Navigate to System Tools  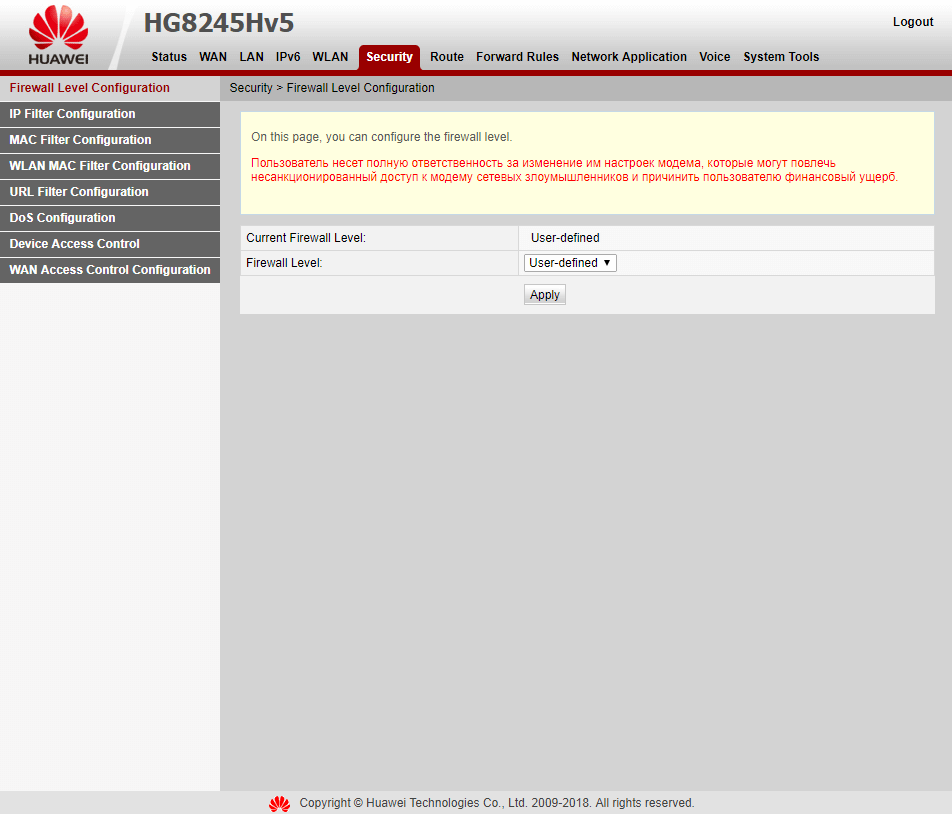[781, 57]
